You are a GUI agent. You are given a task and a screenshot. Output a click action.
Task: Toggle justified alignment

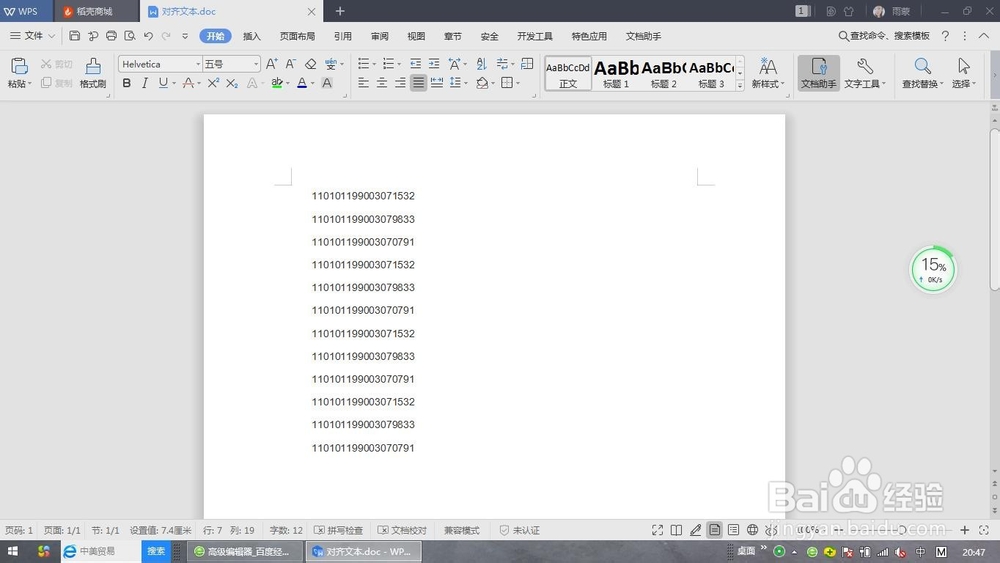418,83
